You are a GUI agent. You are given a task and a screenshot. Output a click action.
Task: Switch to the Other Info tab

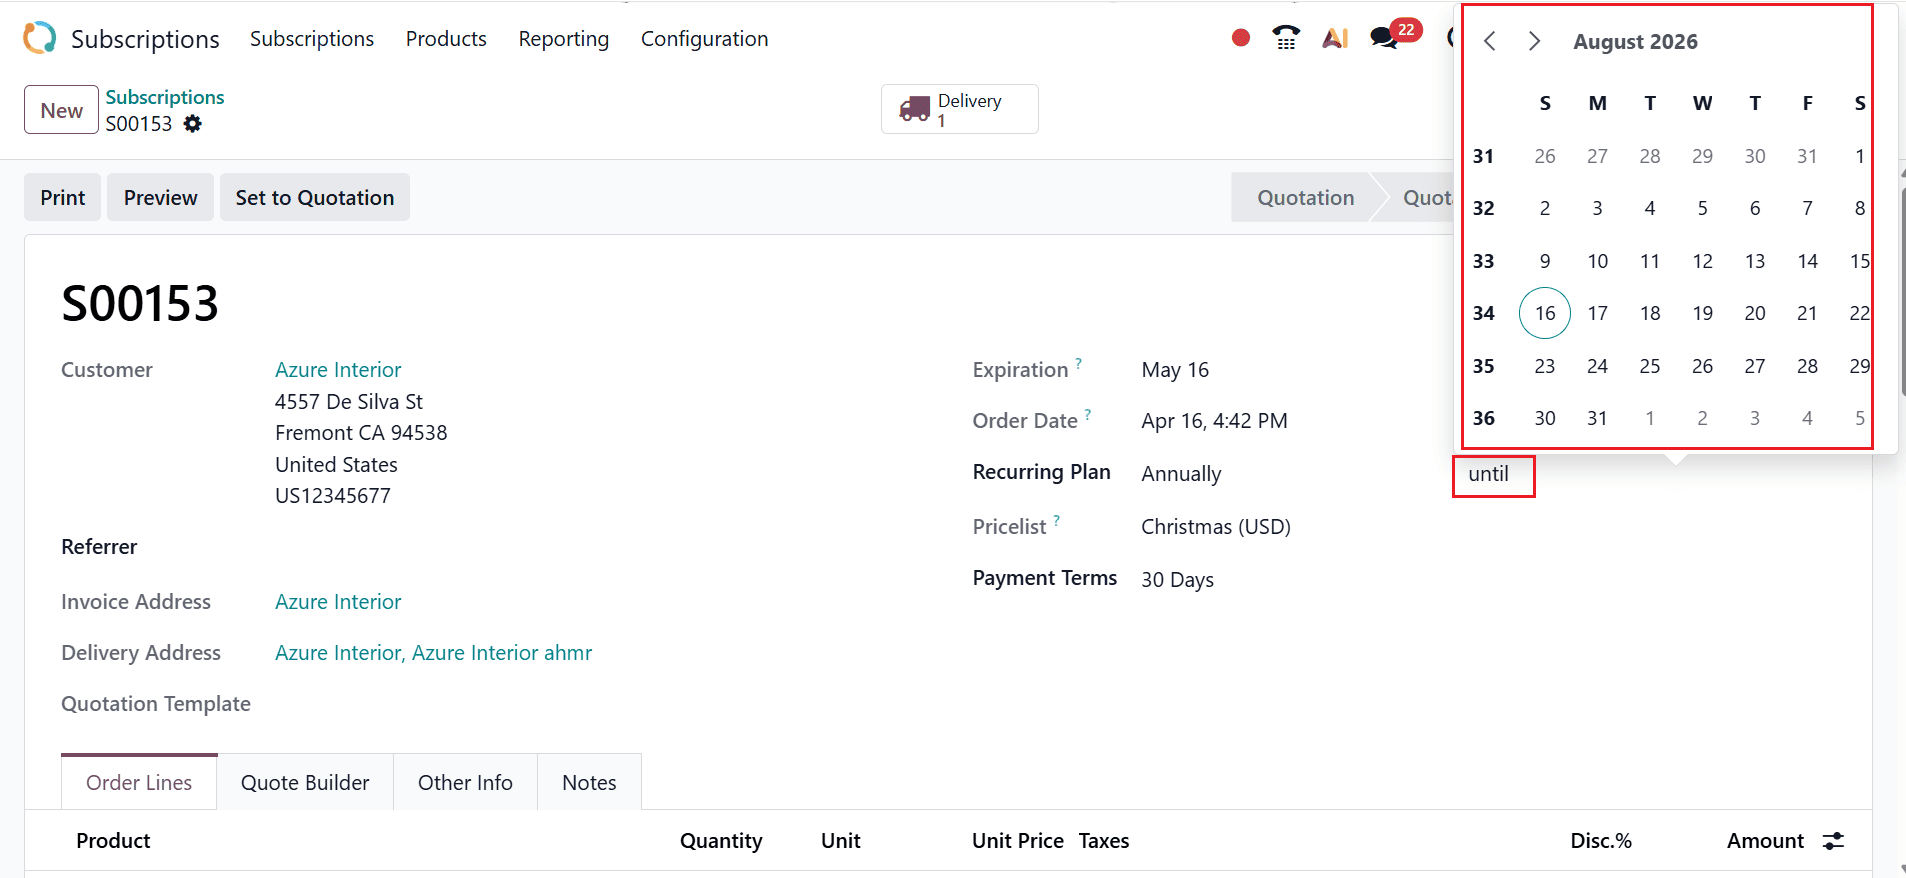(465, 782)
